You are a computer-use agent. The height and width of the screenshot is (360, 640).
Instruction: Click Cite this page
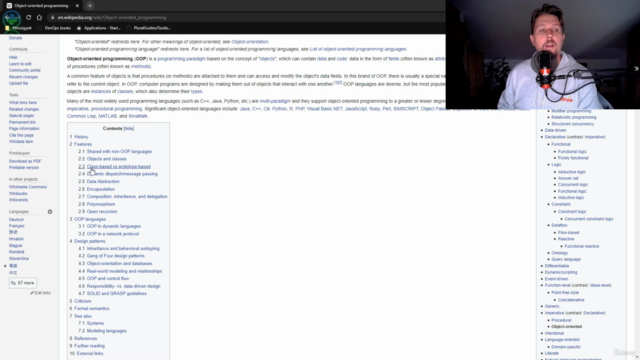tap(21, 135)
